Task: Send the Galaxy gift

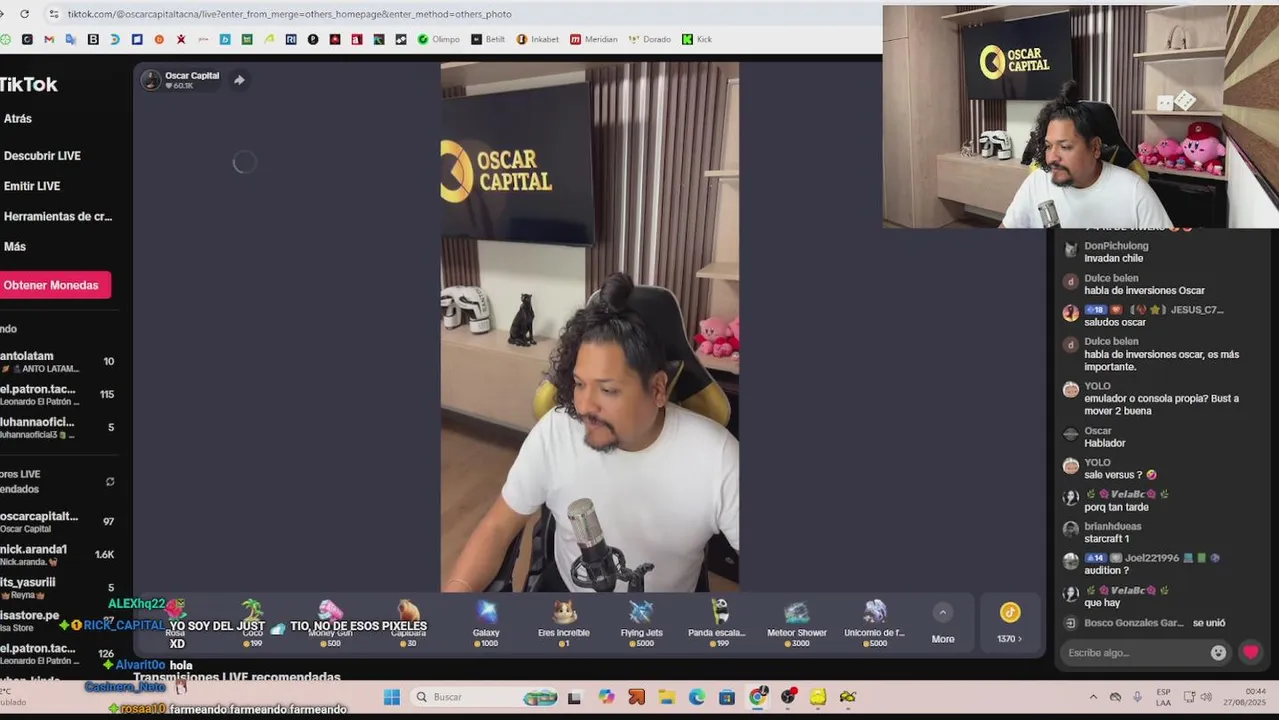Action: tap(486, 623)
